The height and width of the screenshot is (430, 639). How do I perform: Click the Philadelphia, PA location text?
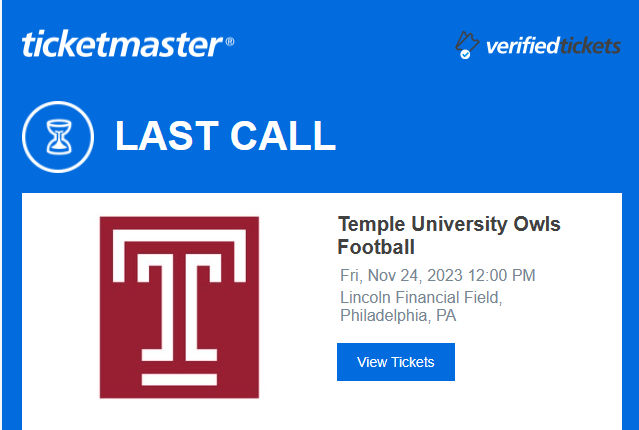(398, 316)
